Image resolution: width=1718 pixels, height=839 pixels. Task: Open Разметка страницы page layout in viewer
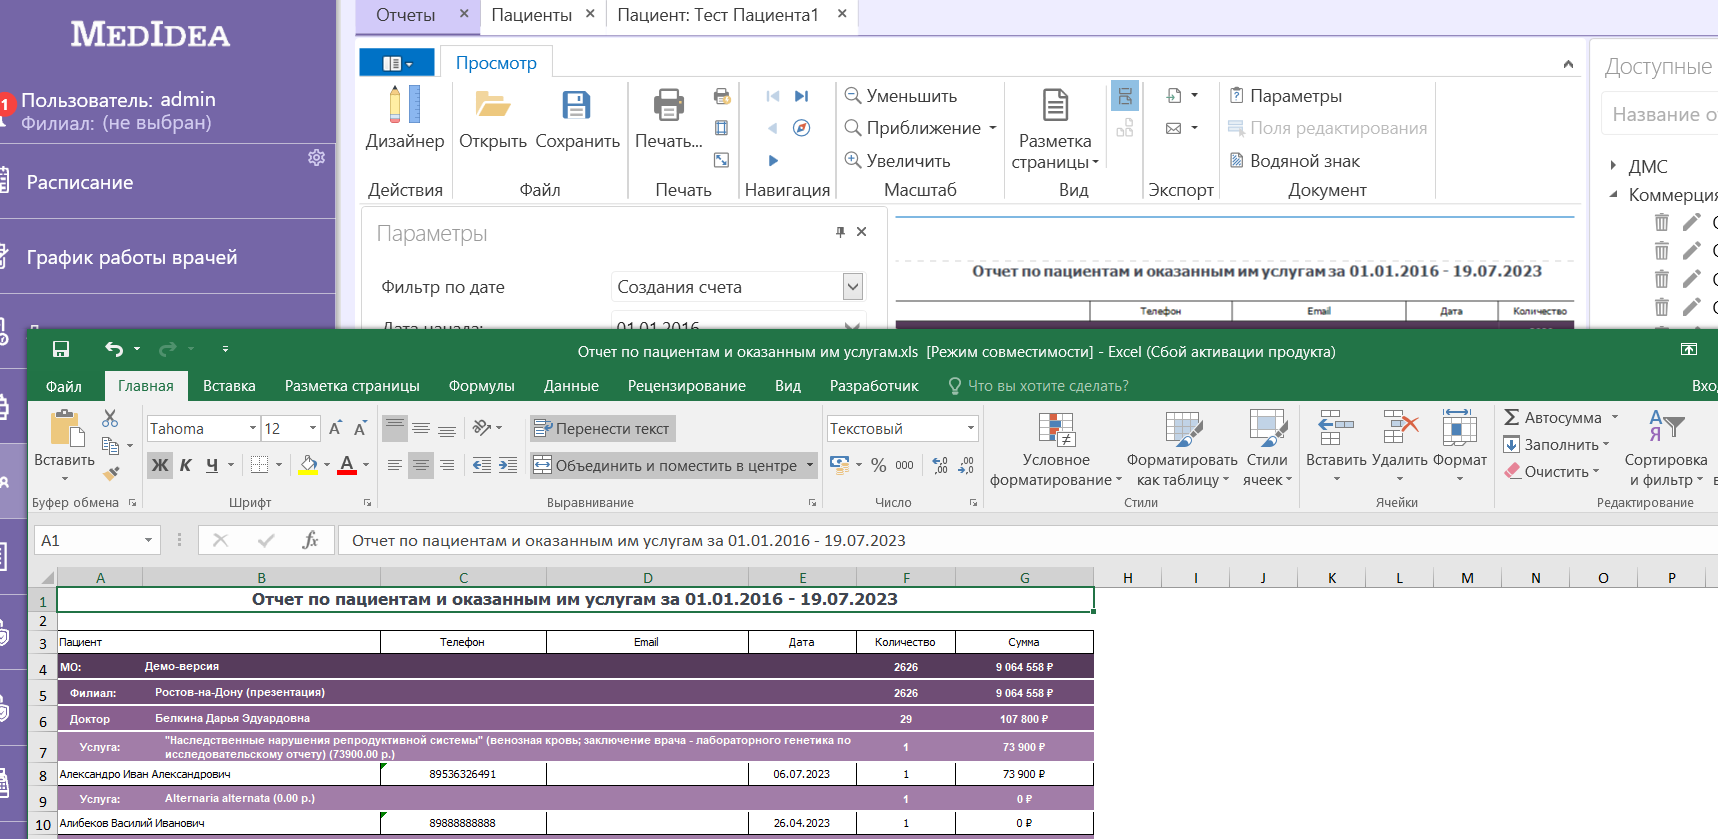1055,128
